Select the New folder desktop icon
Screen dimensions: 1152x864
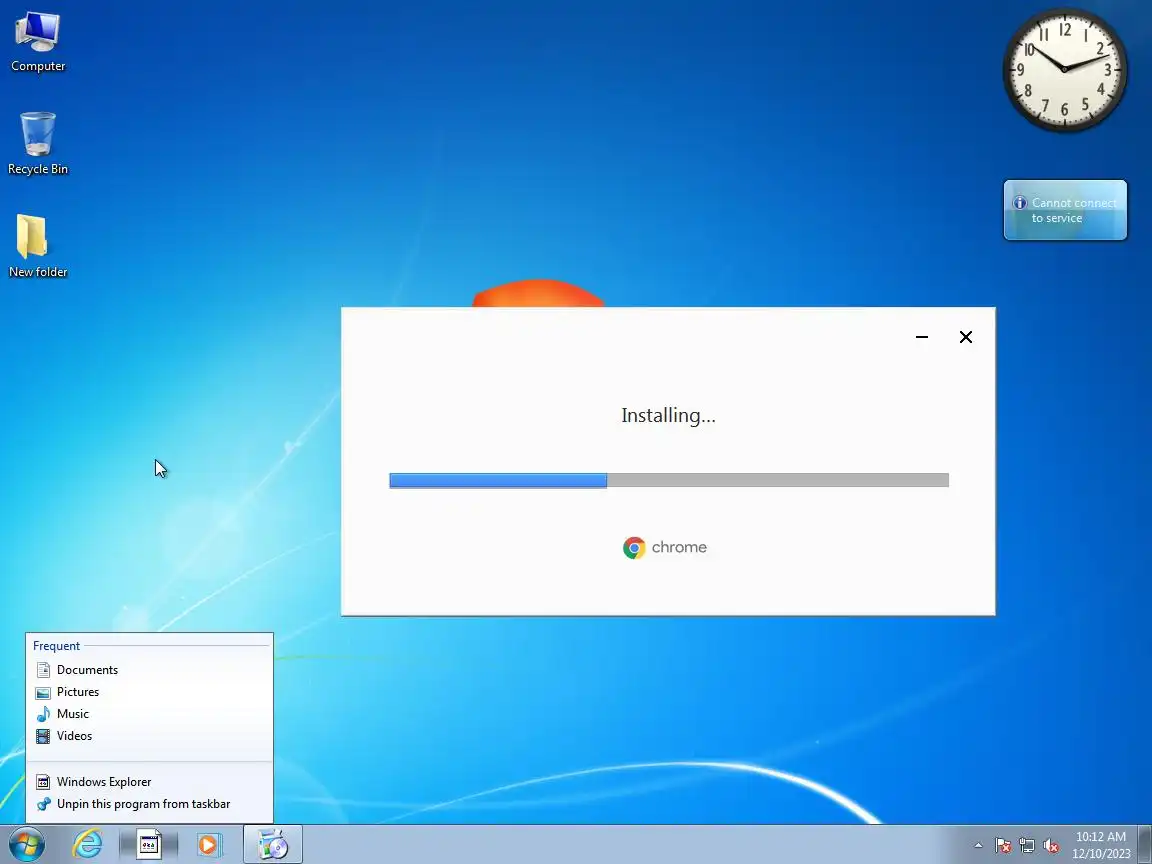pos(37,246)
